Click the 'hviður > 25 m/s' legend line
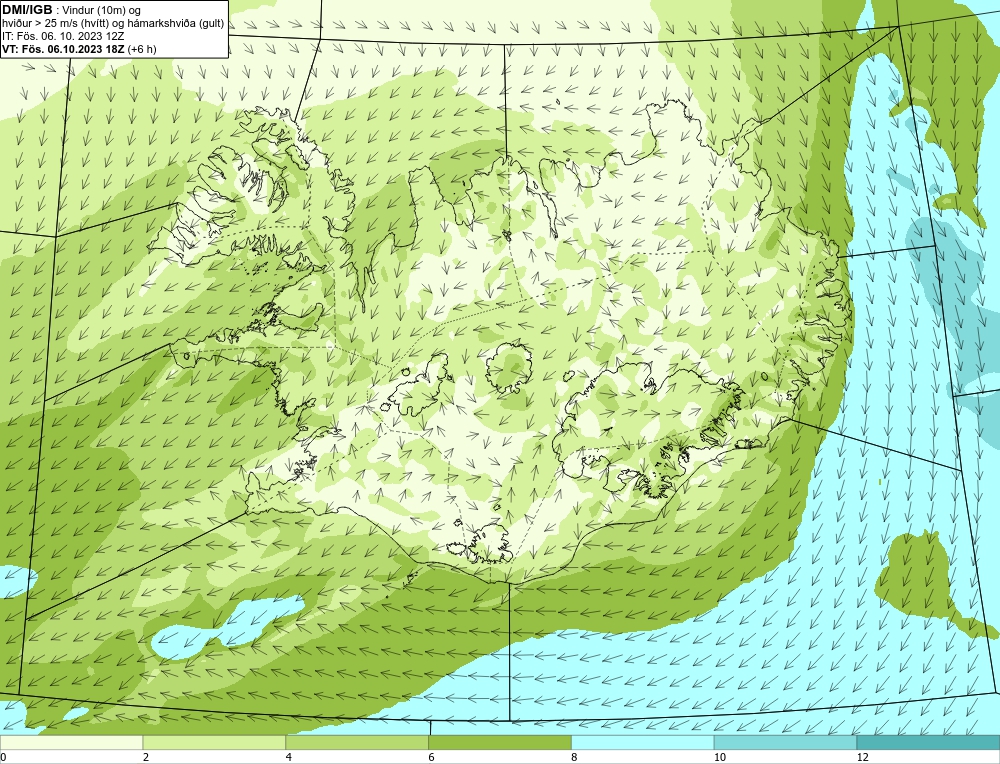1000x764 pixels. pos(113,24)
